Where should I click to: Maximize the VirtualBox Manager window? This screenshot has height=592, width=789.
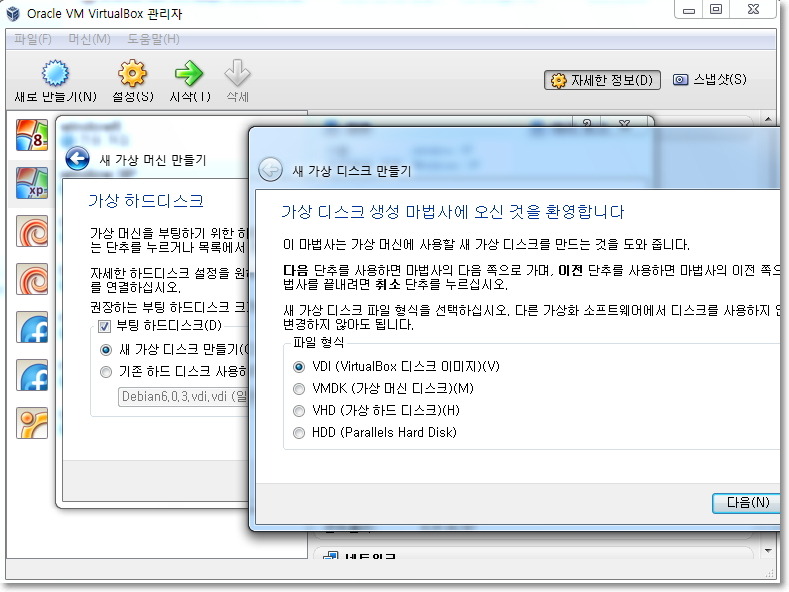tap(716, 9)
